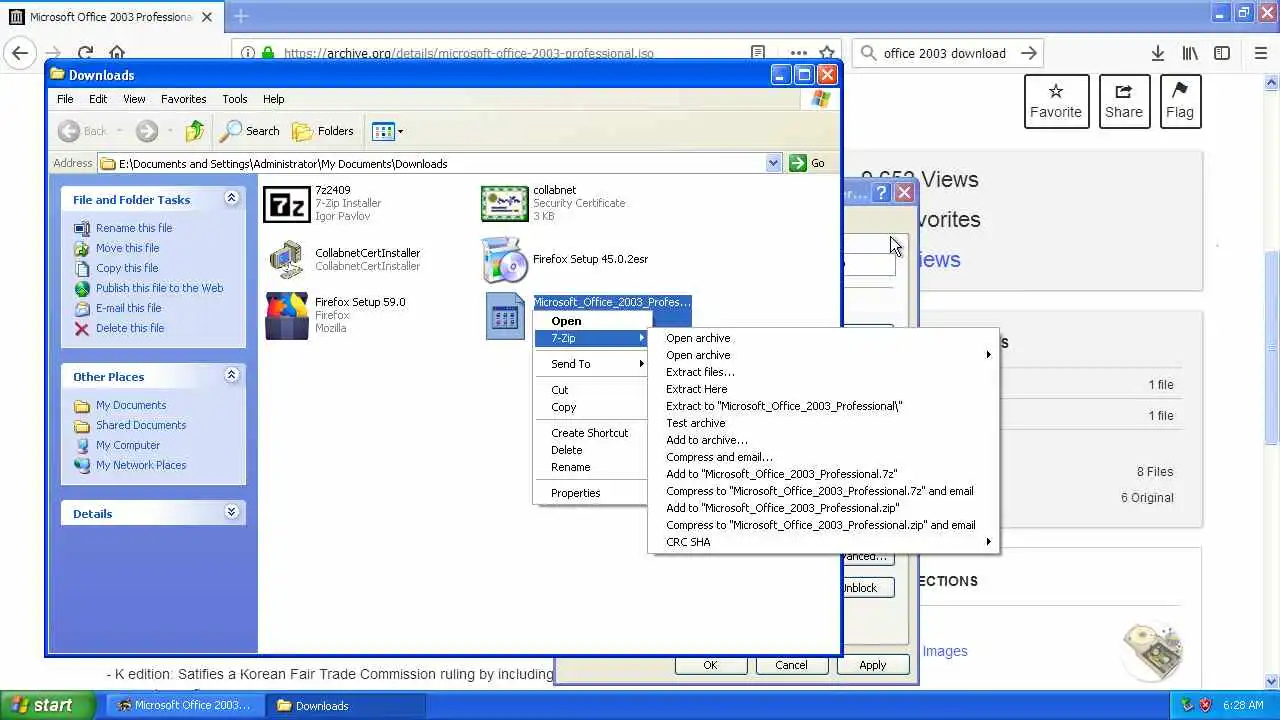Choose Extract to Microsoft_Office_2003_Professional folder
The image size is (1280, 720).
click(x=823, y=406)
